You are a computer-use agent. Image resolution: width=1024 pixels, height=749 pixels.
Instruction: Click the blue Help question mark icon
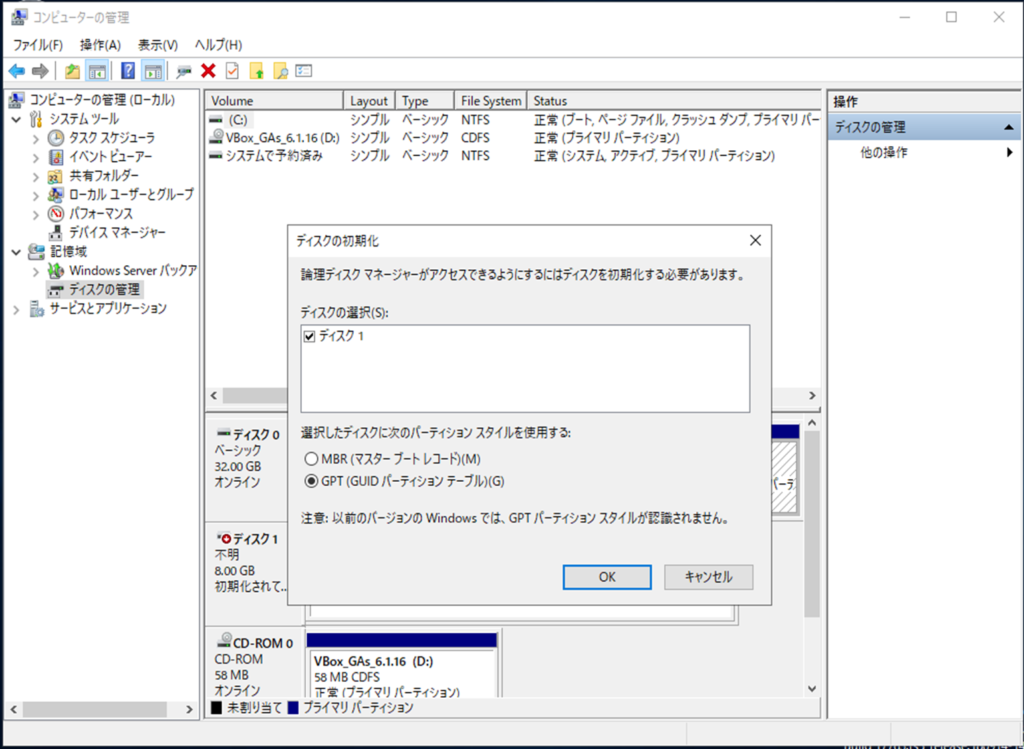128,71
